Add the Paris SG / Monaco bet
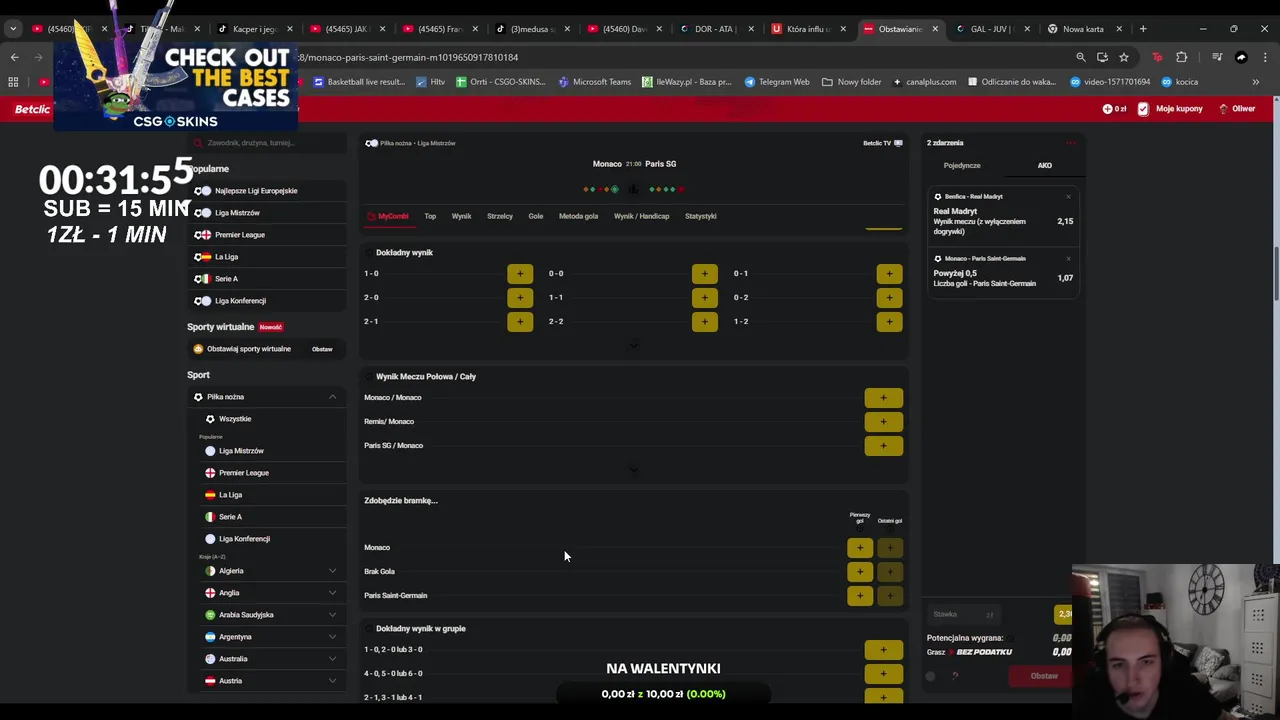The height and width of the screenshot is (720, 1280). tap(883, 445)
